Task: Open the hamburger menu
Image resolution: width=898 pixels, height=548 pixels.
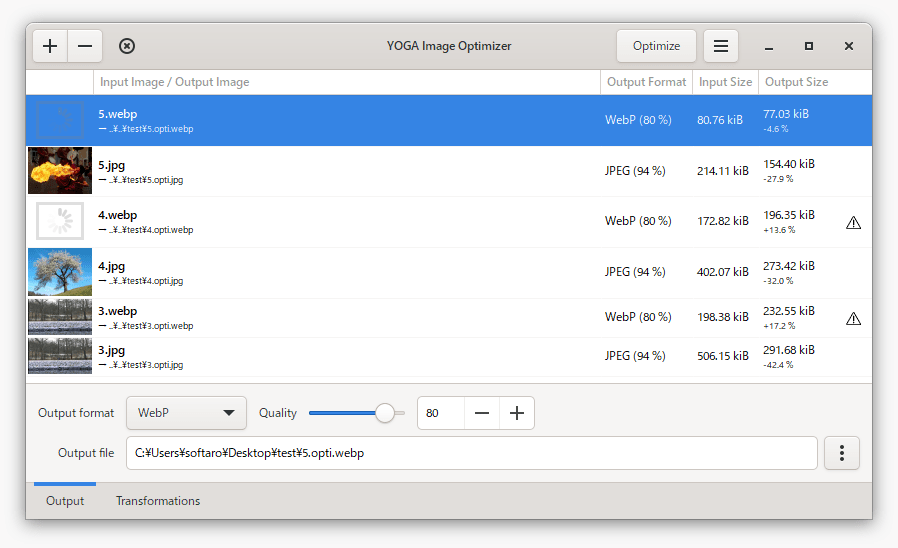Action: (x=720, y=46)
